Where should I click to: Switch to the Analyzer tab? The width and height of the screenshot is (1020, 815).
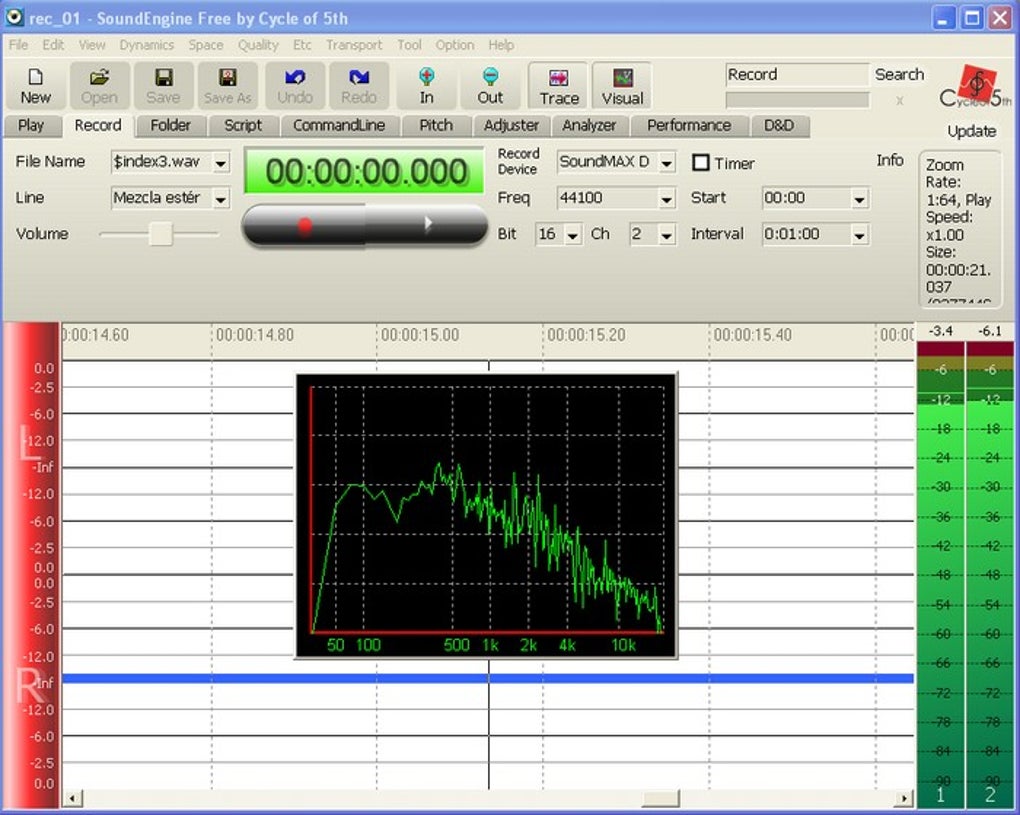coord(589,125)
